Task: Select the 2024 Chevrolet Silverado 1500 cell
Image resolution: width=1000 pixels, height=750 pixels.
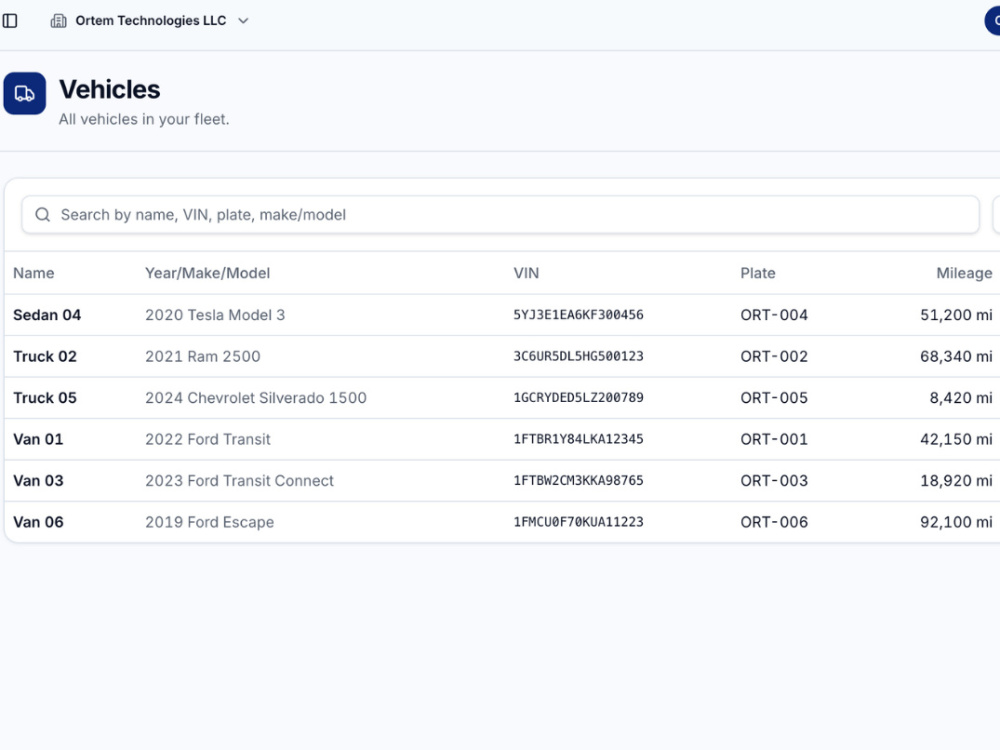Action: point(256,398)
